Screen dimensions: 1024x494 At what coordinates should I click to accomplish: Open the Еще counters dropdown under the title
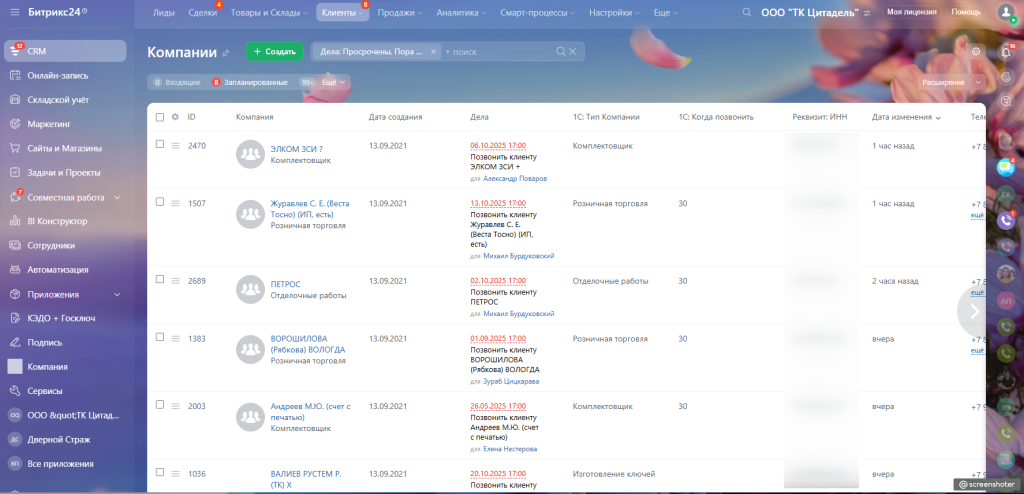[x=334, y=82]
